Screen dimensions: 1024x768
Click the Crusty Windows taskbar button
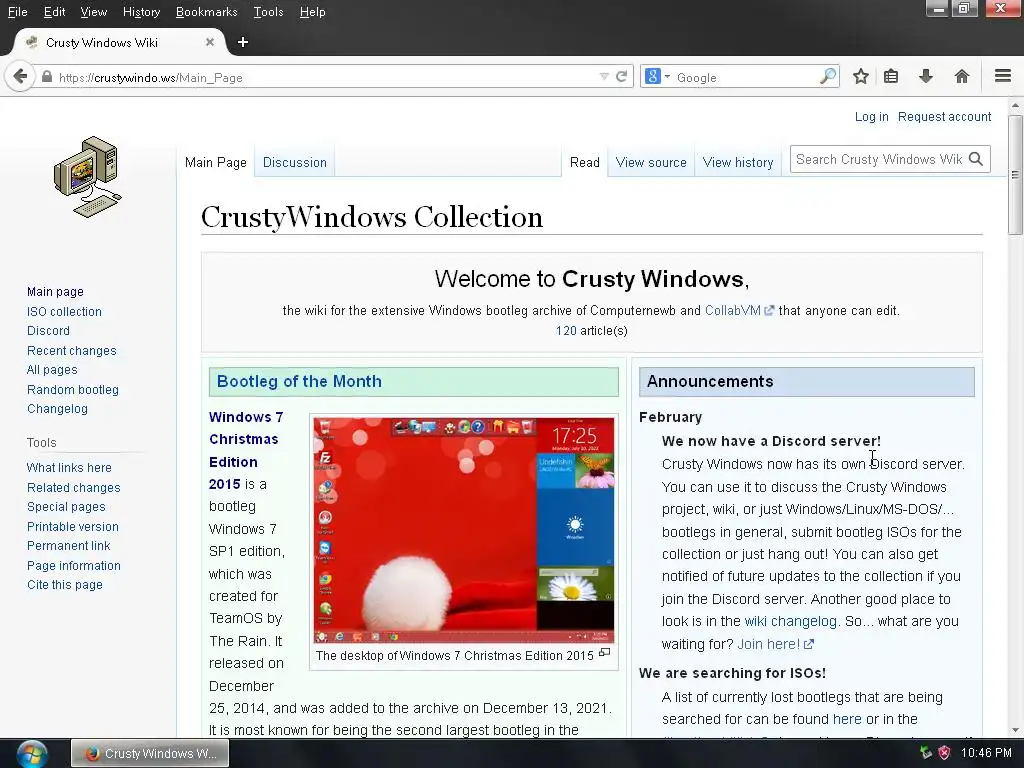click(x=150, y=754)
